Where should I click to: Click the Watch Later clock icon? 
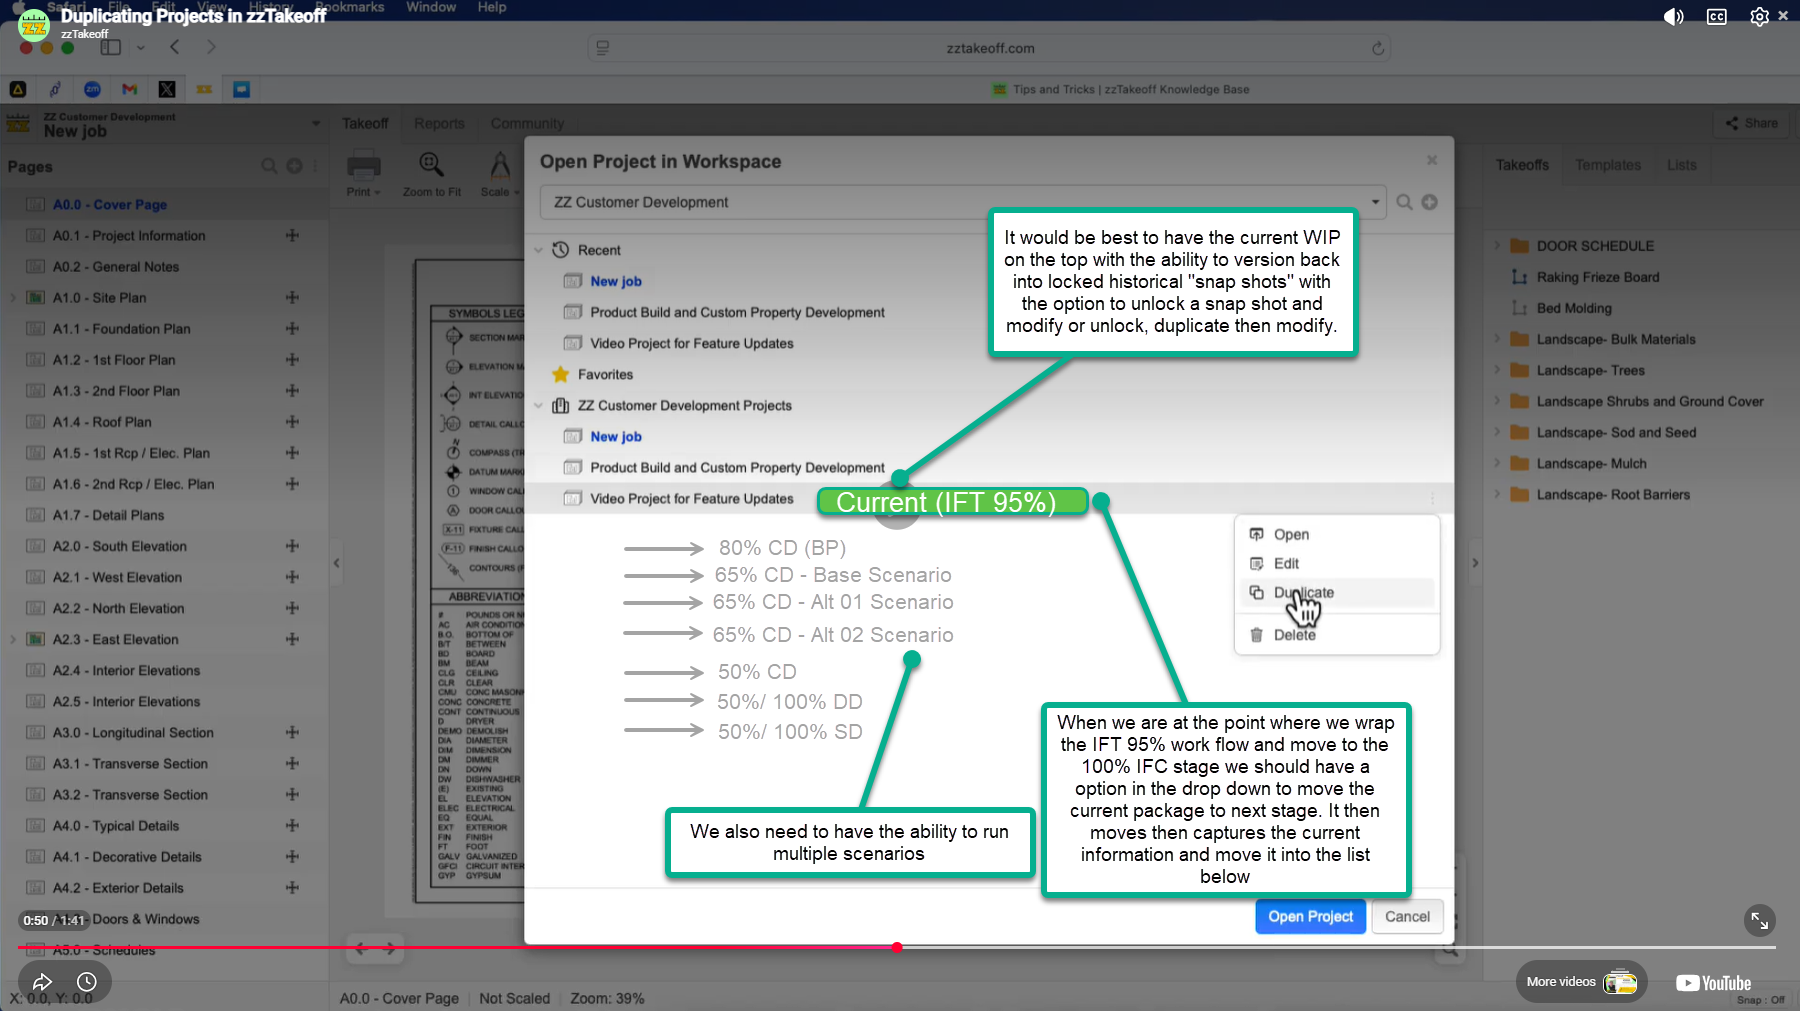pos(87,982)
